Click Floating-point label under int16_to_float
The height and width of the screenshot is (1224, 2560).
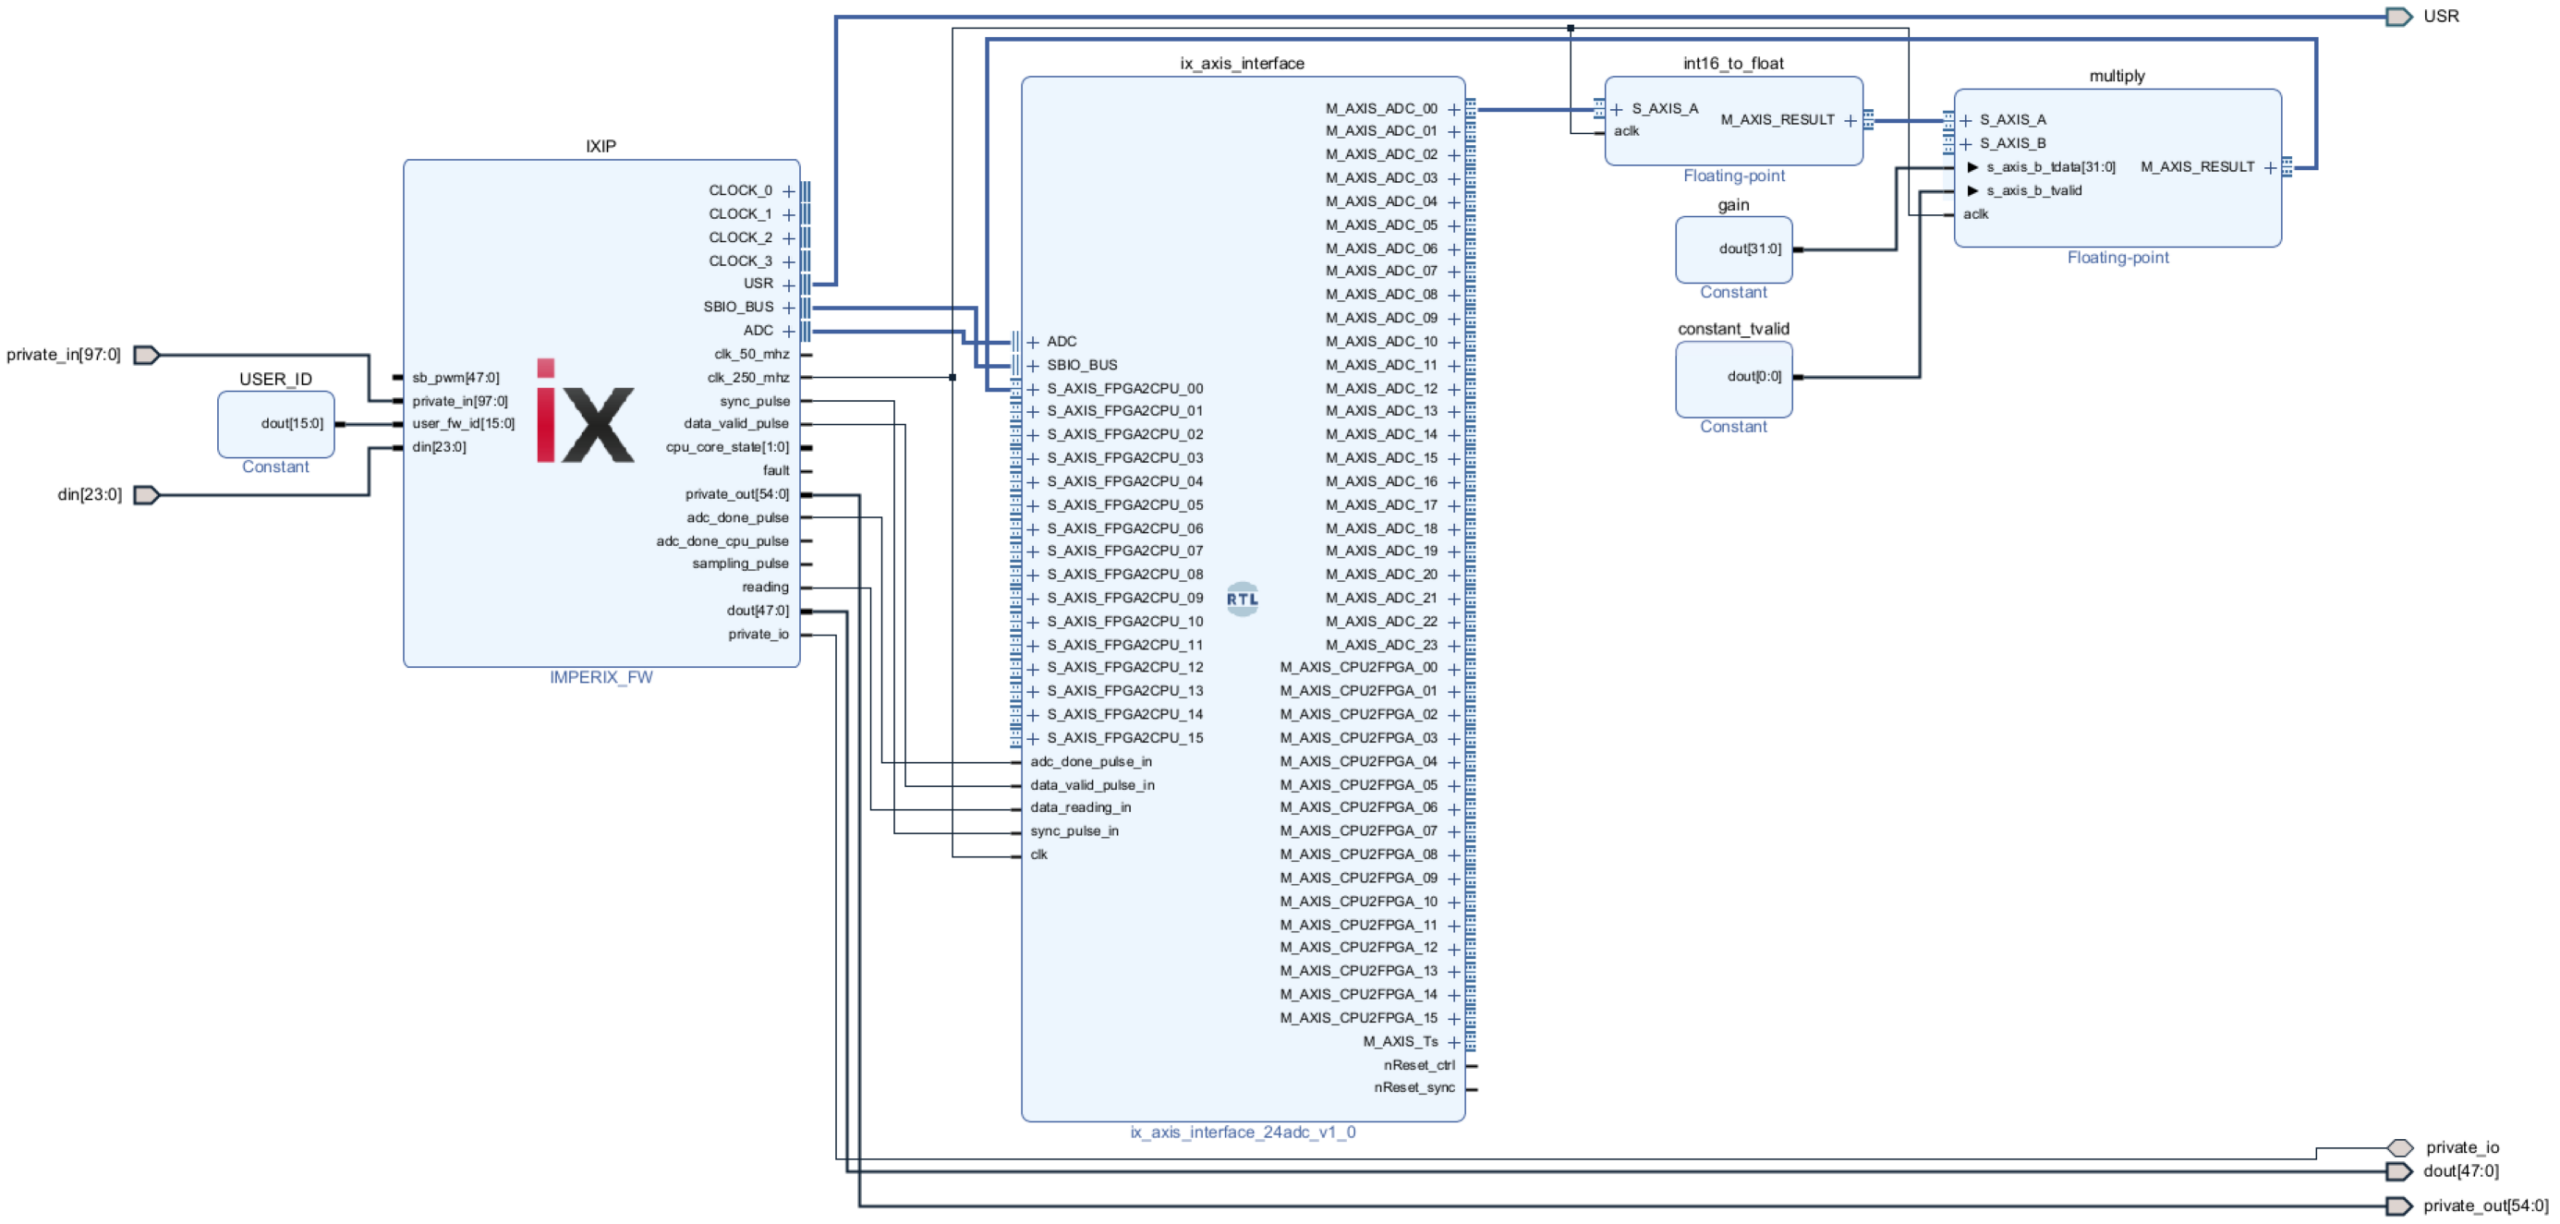1733,176
